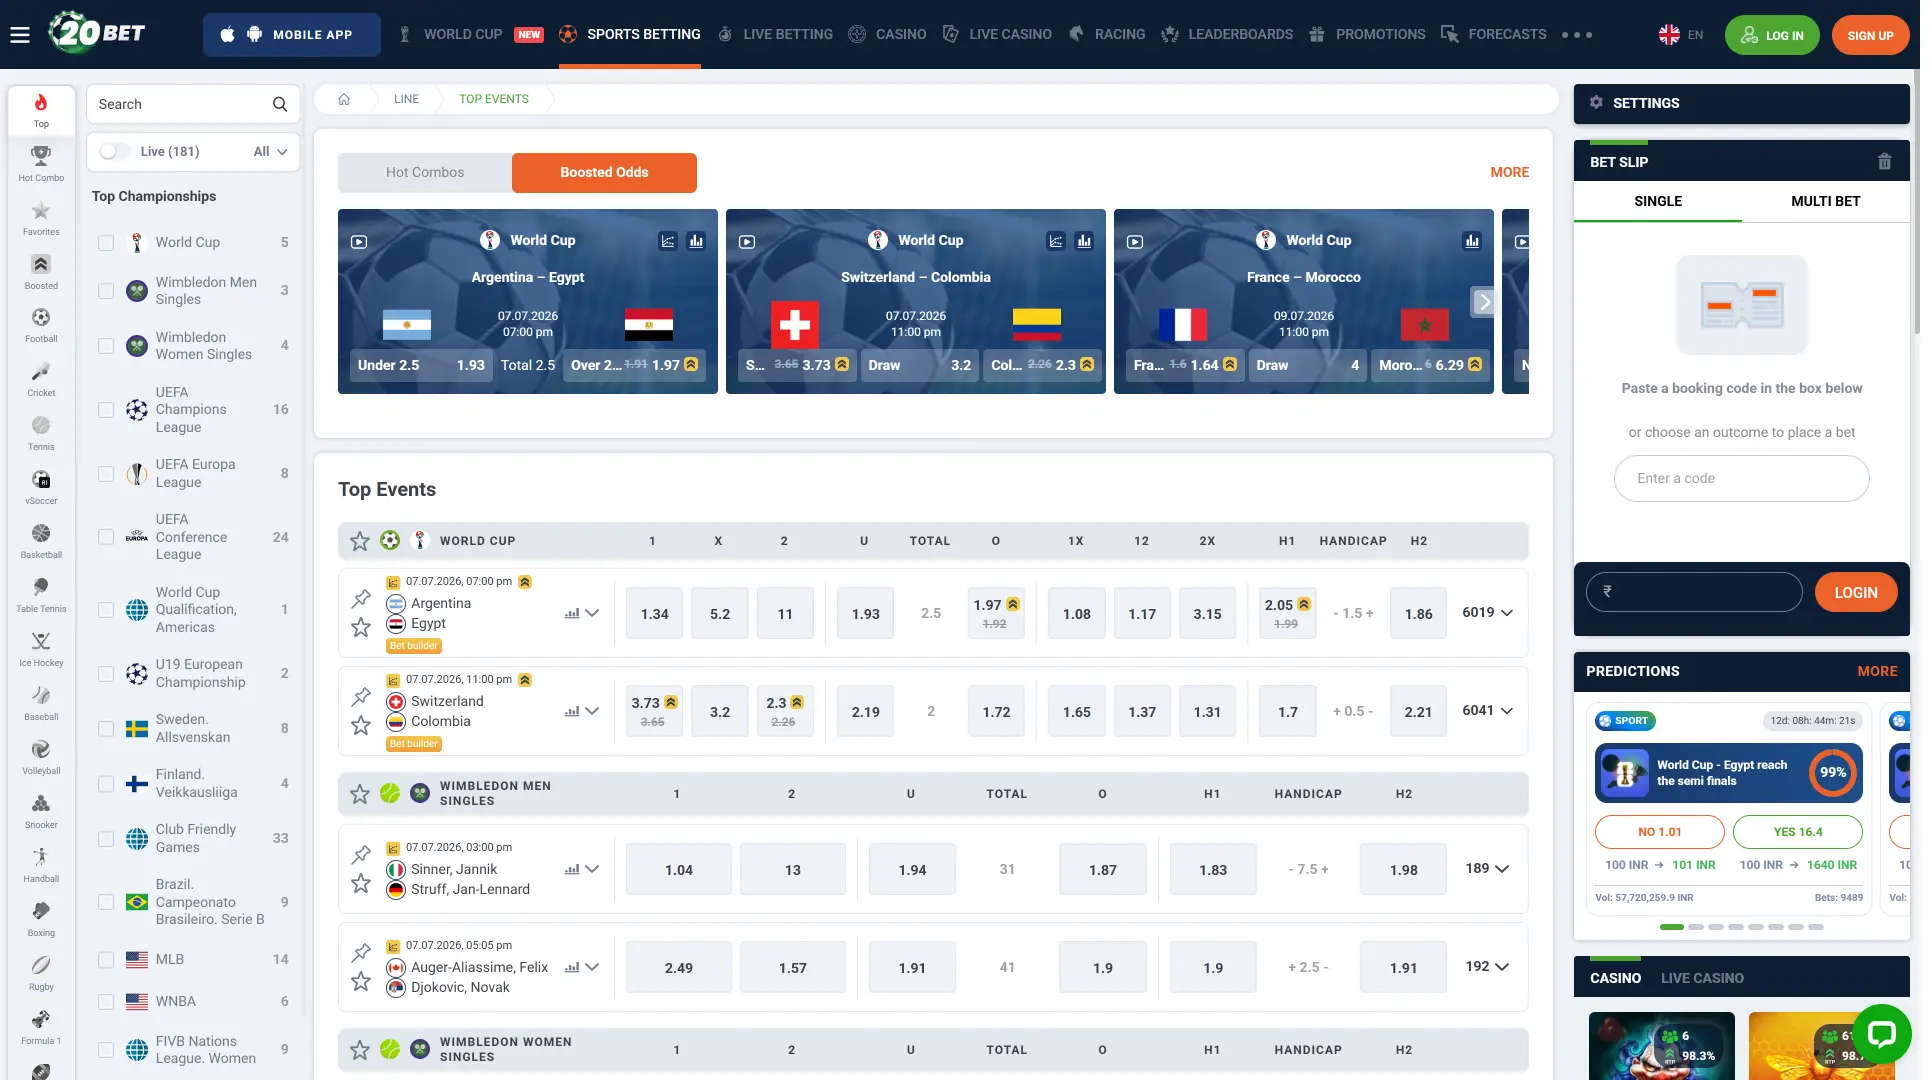Switch to the Multi Bet tab

1826,202
